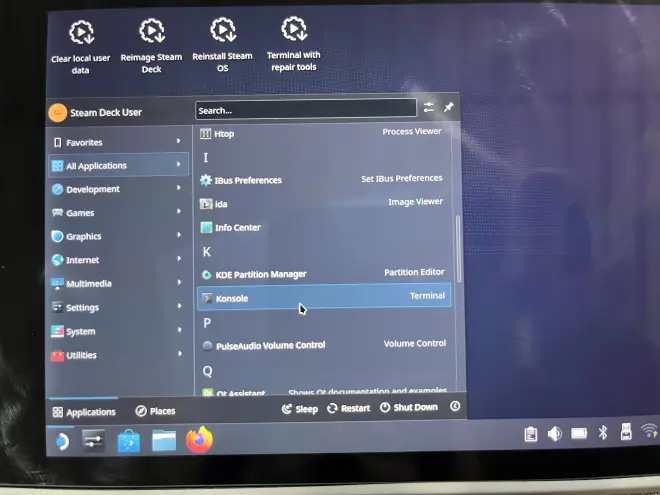Switch to the Applications tab
The image size is (660, 495).
84,412
